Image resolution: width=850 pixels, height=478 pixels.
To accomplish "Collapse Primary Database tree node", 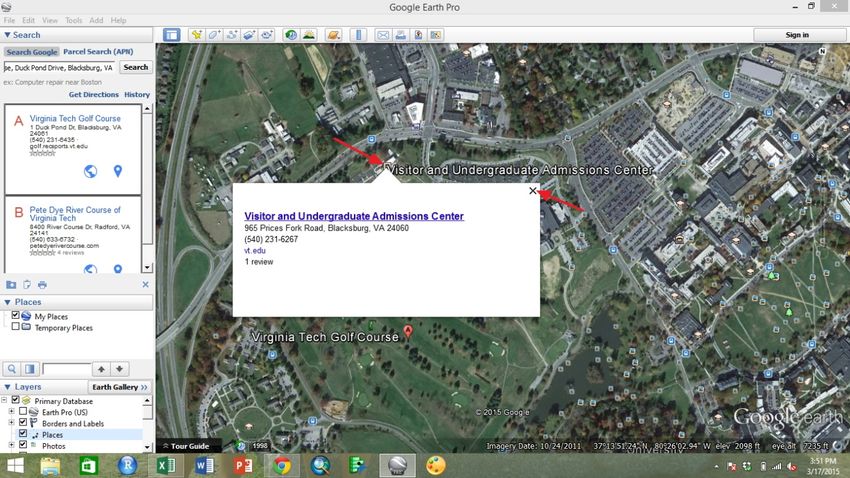I will 4,401.
